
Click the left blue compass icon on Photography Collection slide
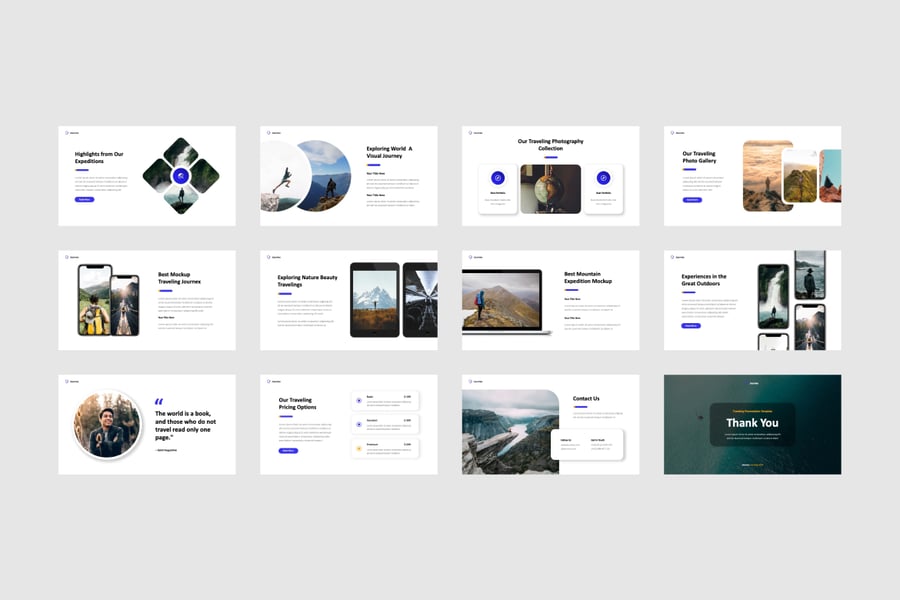[x=497, y=178]
